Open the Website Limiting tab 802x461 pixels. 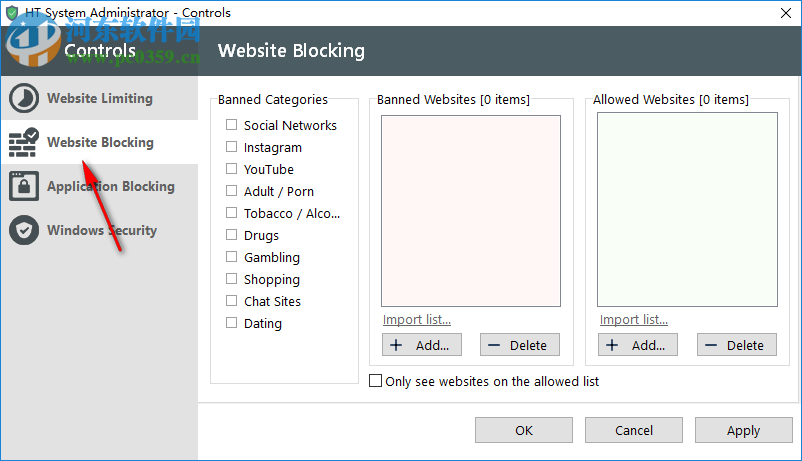(99, 98)
